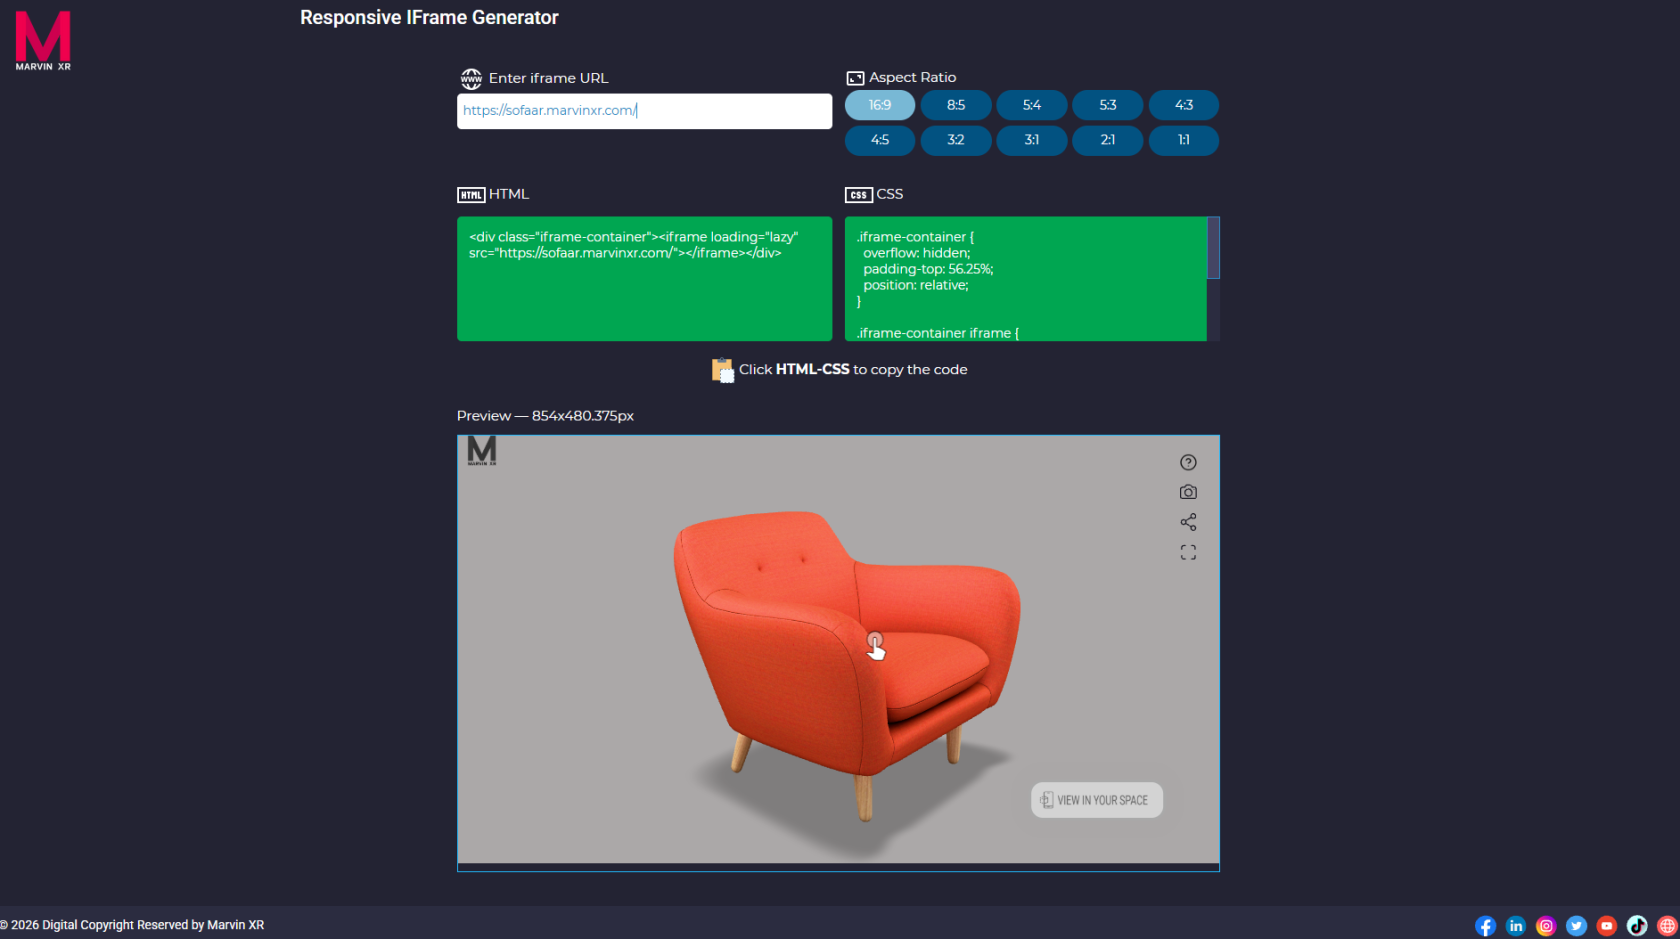The image size is (1680, 939).
Task: Click share icon in 3D preview
Action: pyautogui.click(x=1188, y=522)
